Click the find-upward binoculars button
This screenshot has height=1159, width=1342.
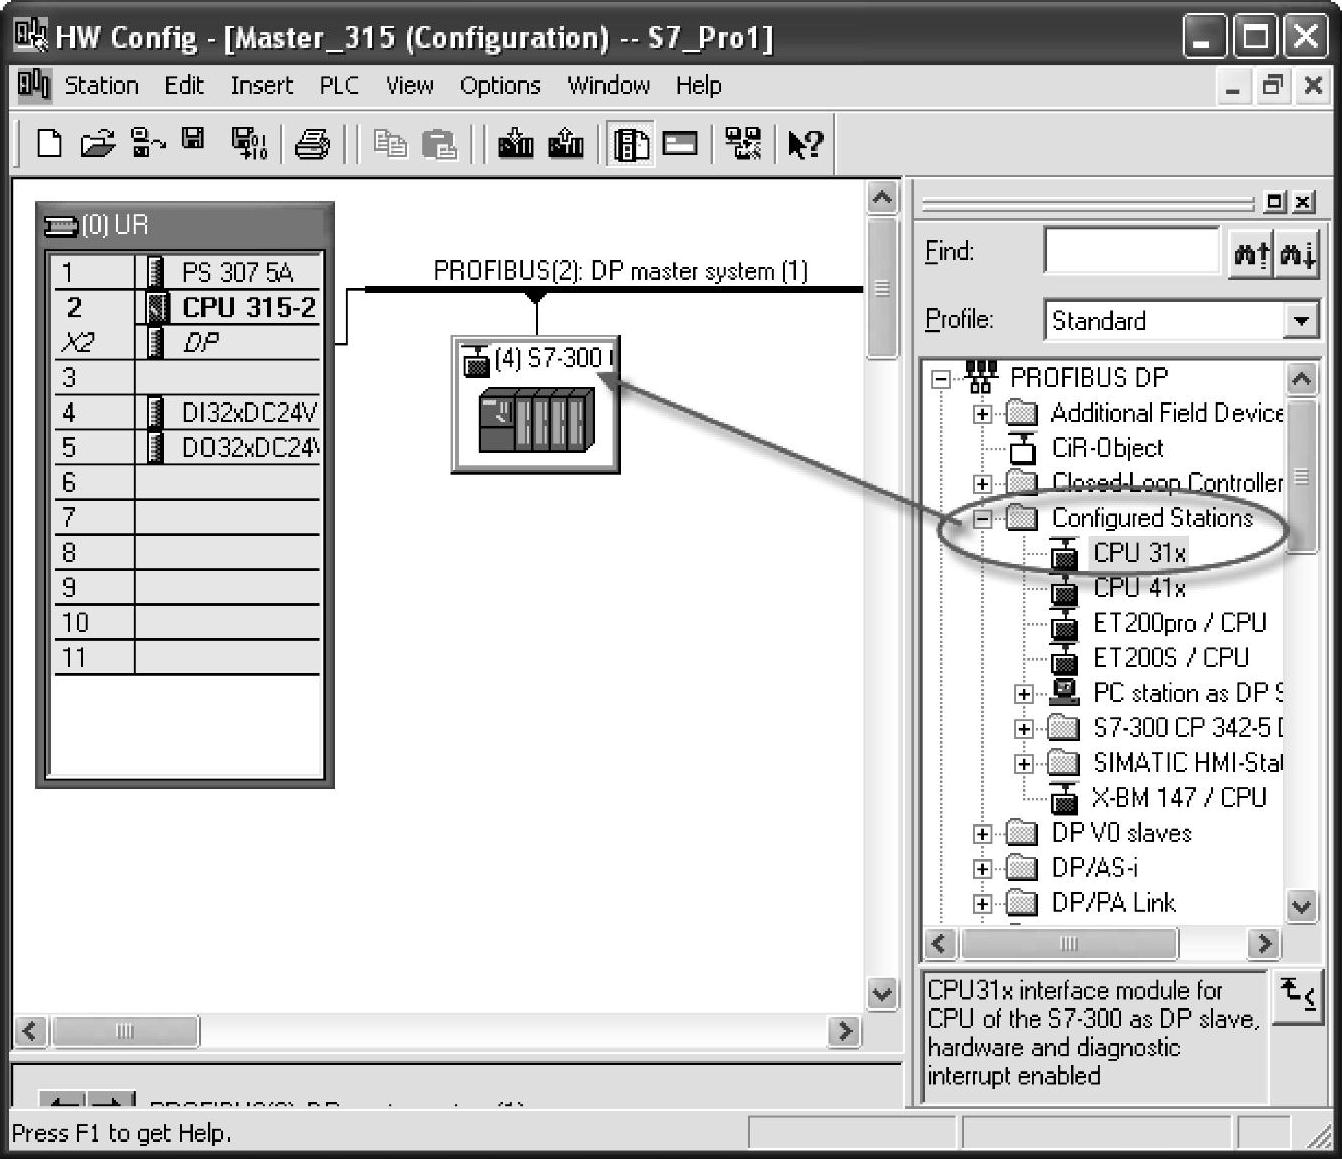tap(1251, 252)
